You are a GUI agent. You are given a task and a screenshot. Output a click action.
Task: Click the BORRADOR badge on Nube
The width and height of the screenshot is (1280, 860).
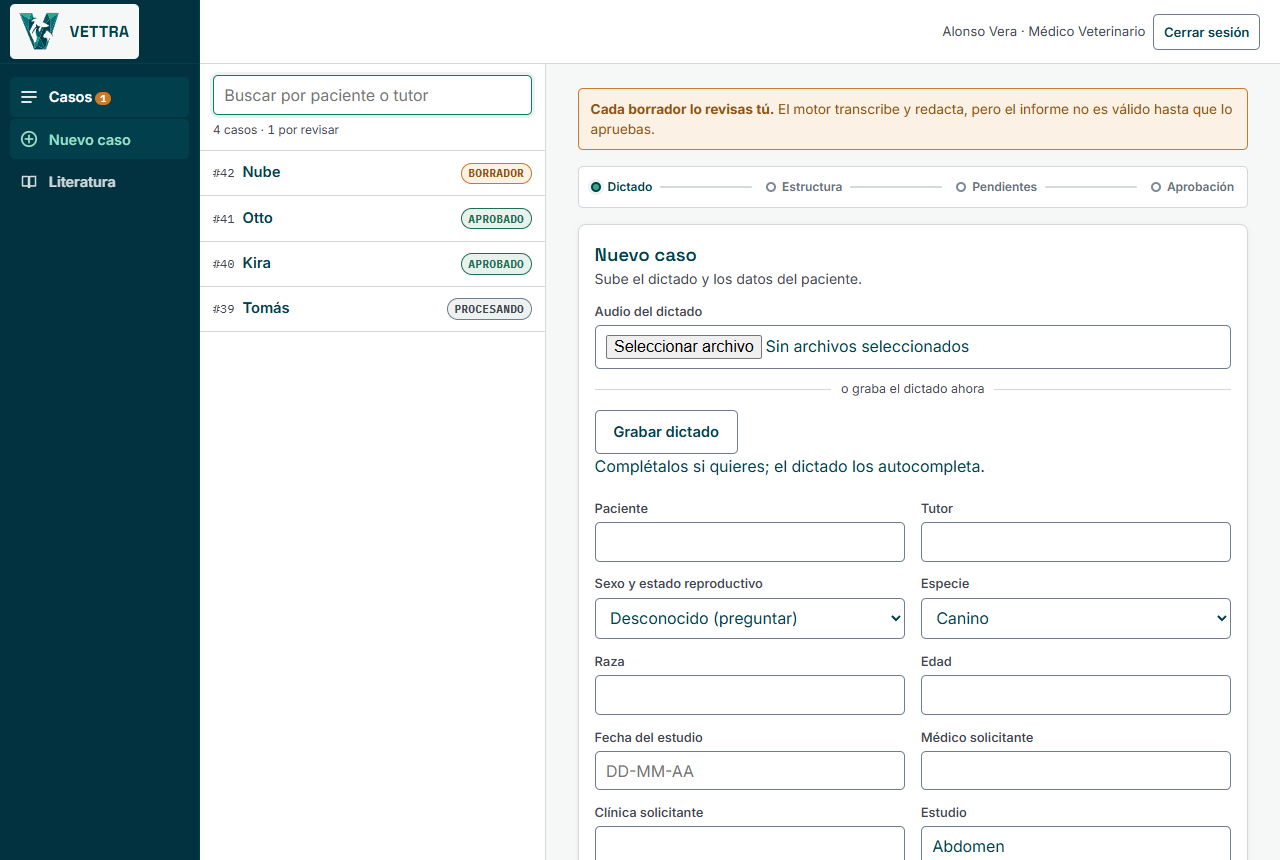496,173
